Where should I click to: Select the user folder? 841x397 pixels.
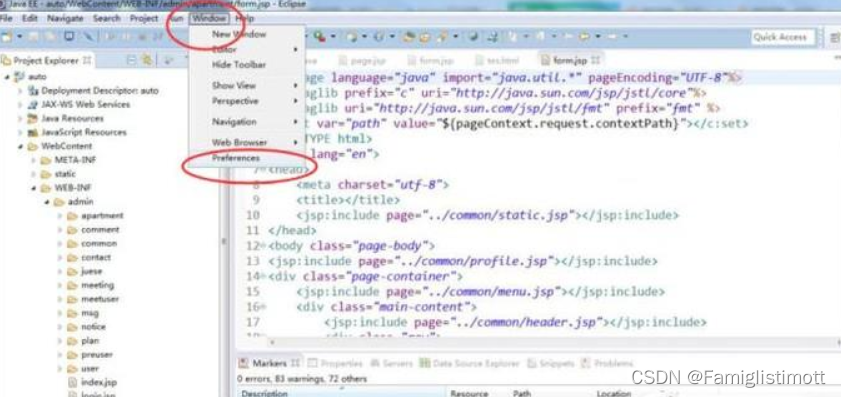point(90,369)
